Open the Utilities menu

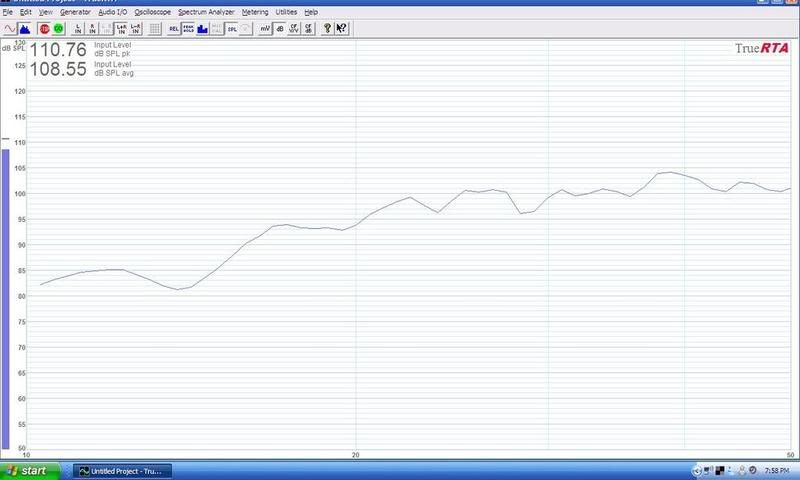(x=286, y=12)
